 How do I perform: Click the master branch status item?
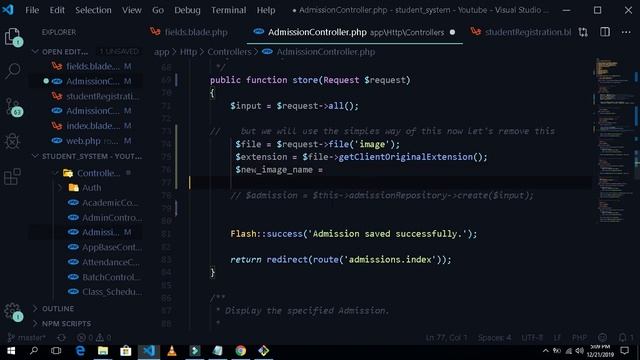click(x=27, y=338)
